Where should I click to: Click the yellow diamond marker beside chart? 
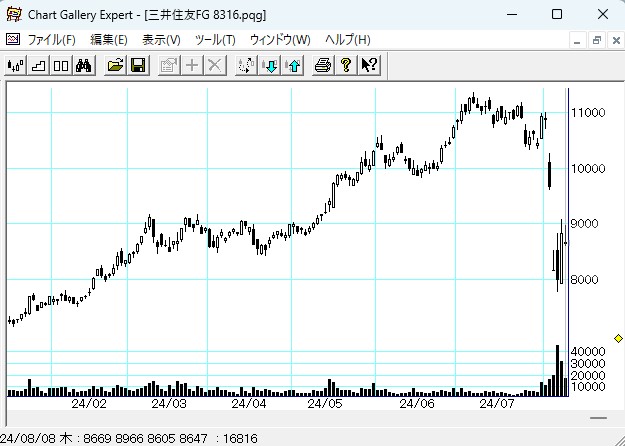618,340
